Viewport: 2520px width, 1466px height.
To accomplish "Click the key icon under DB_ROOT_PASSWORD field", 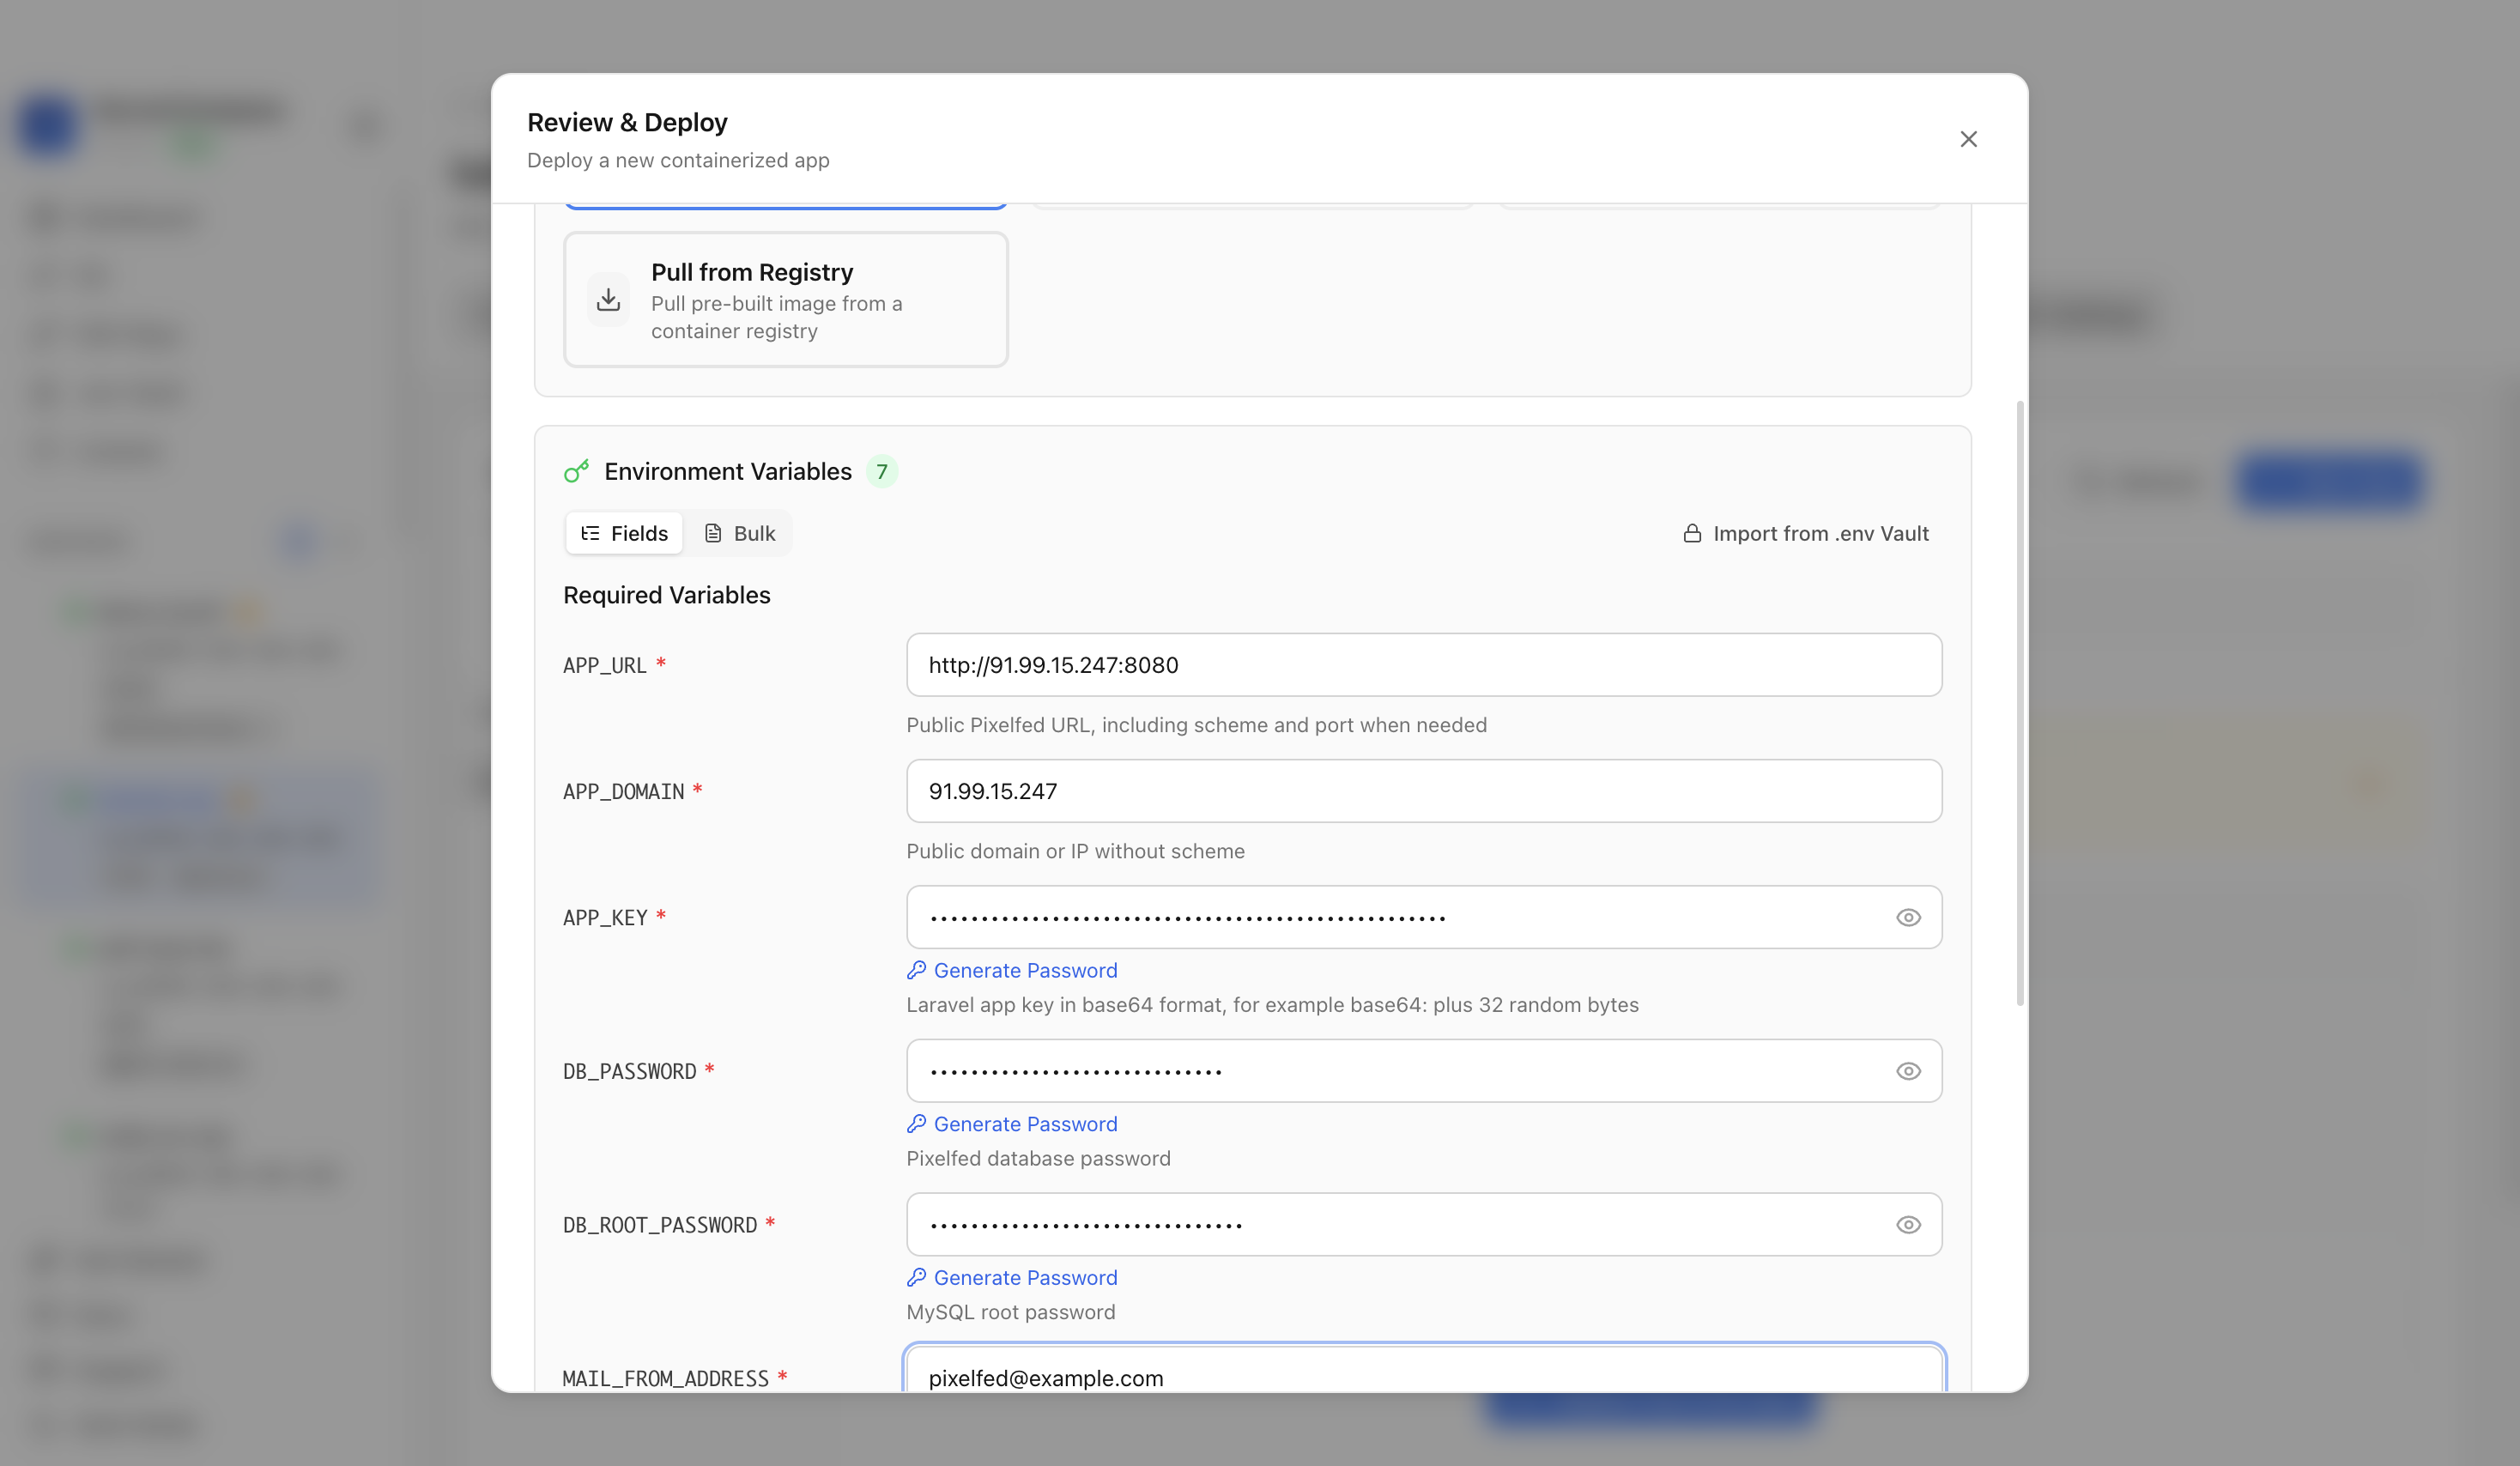I will point(916,1278).
